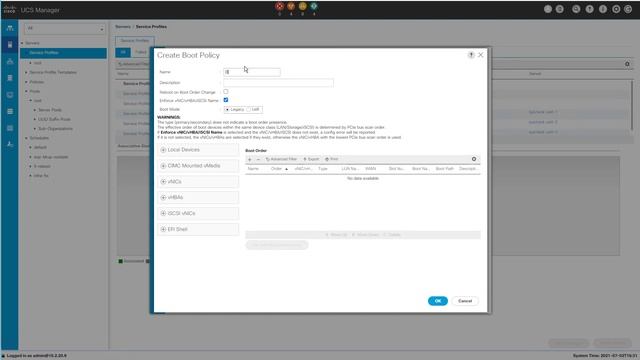This screenshot has height=360, width=640.
Task: Click the warnings teal status icon
Action: click(x=314, y=6)
